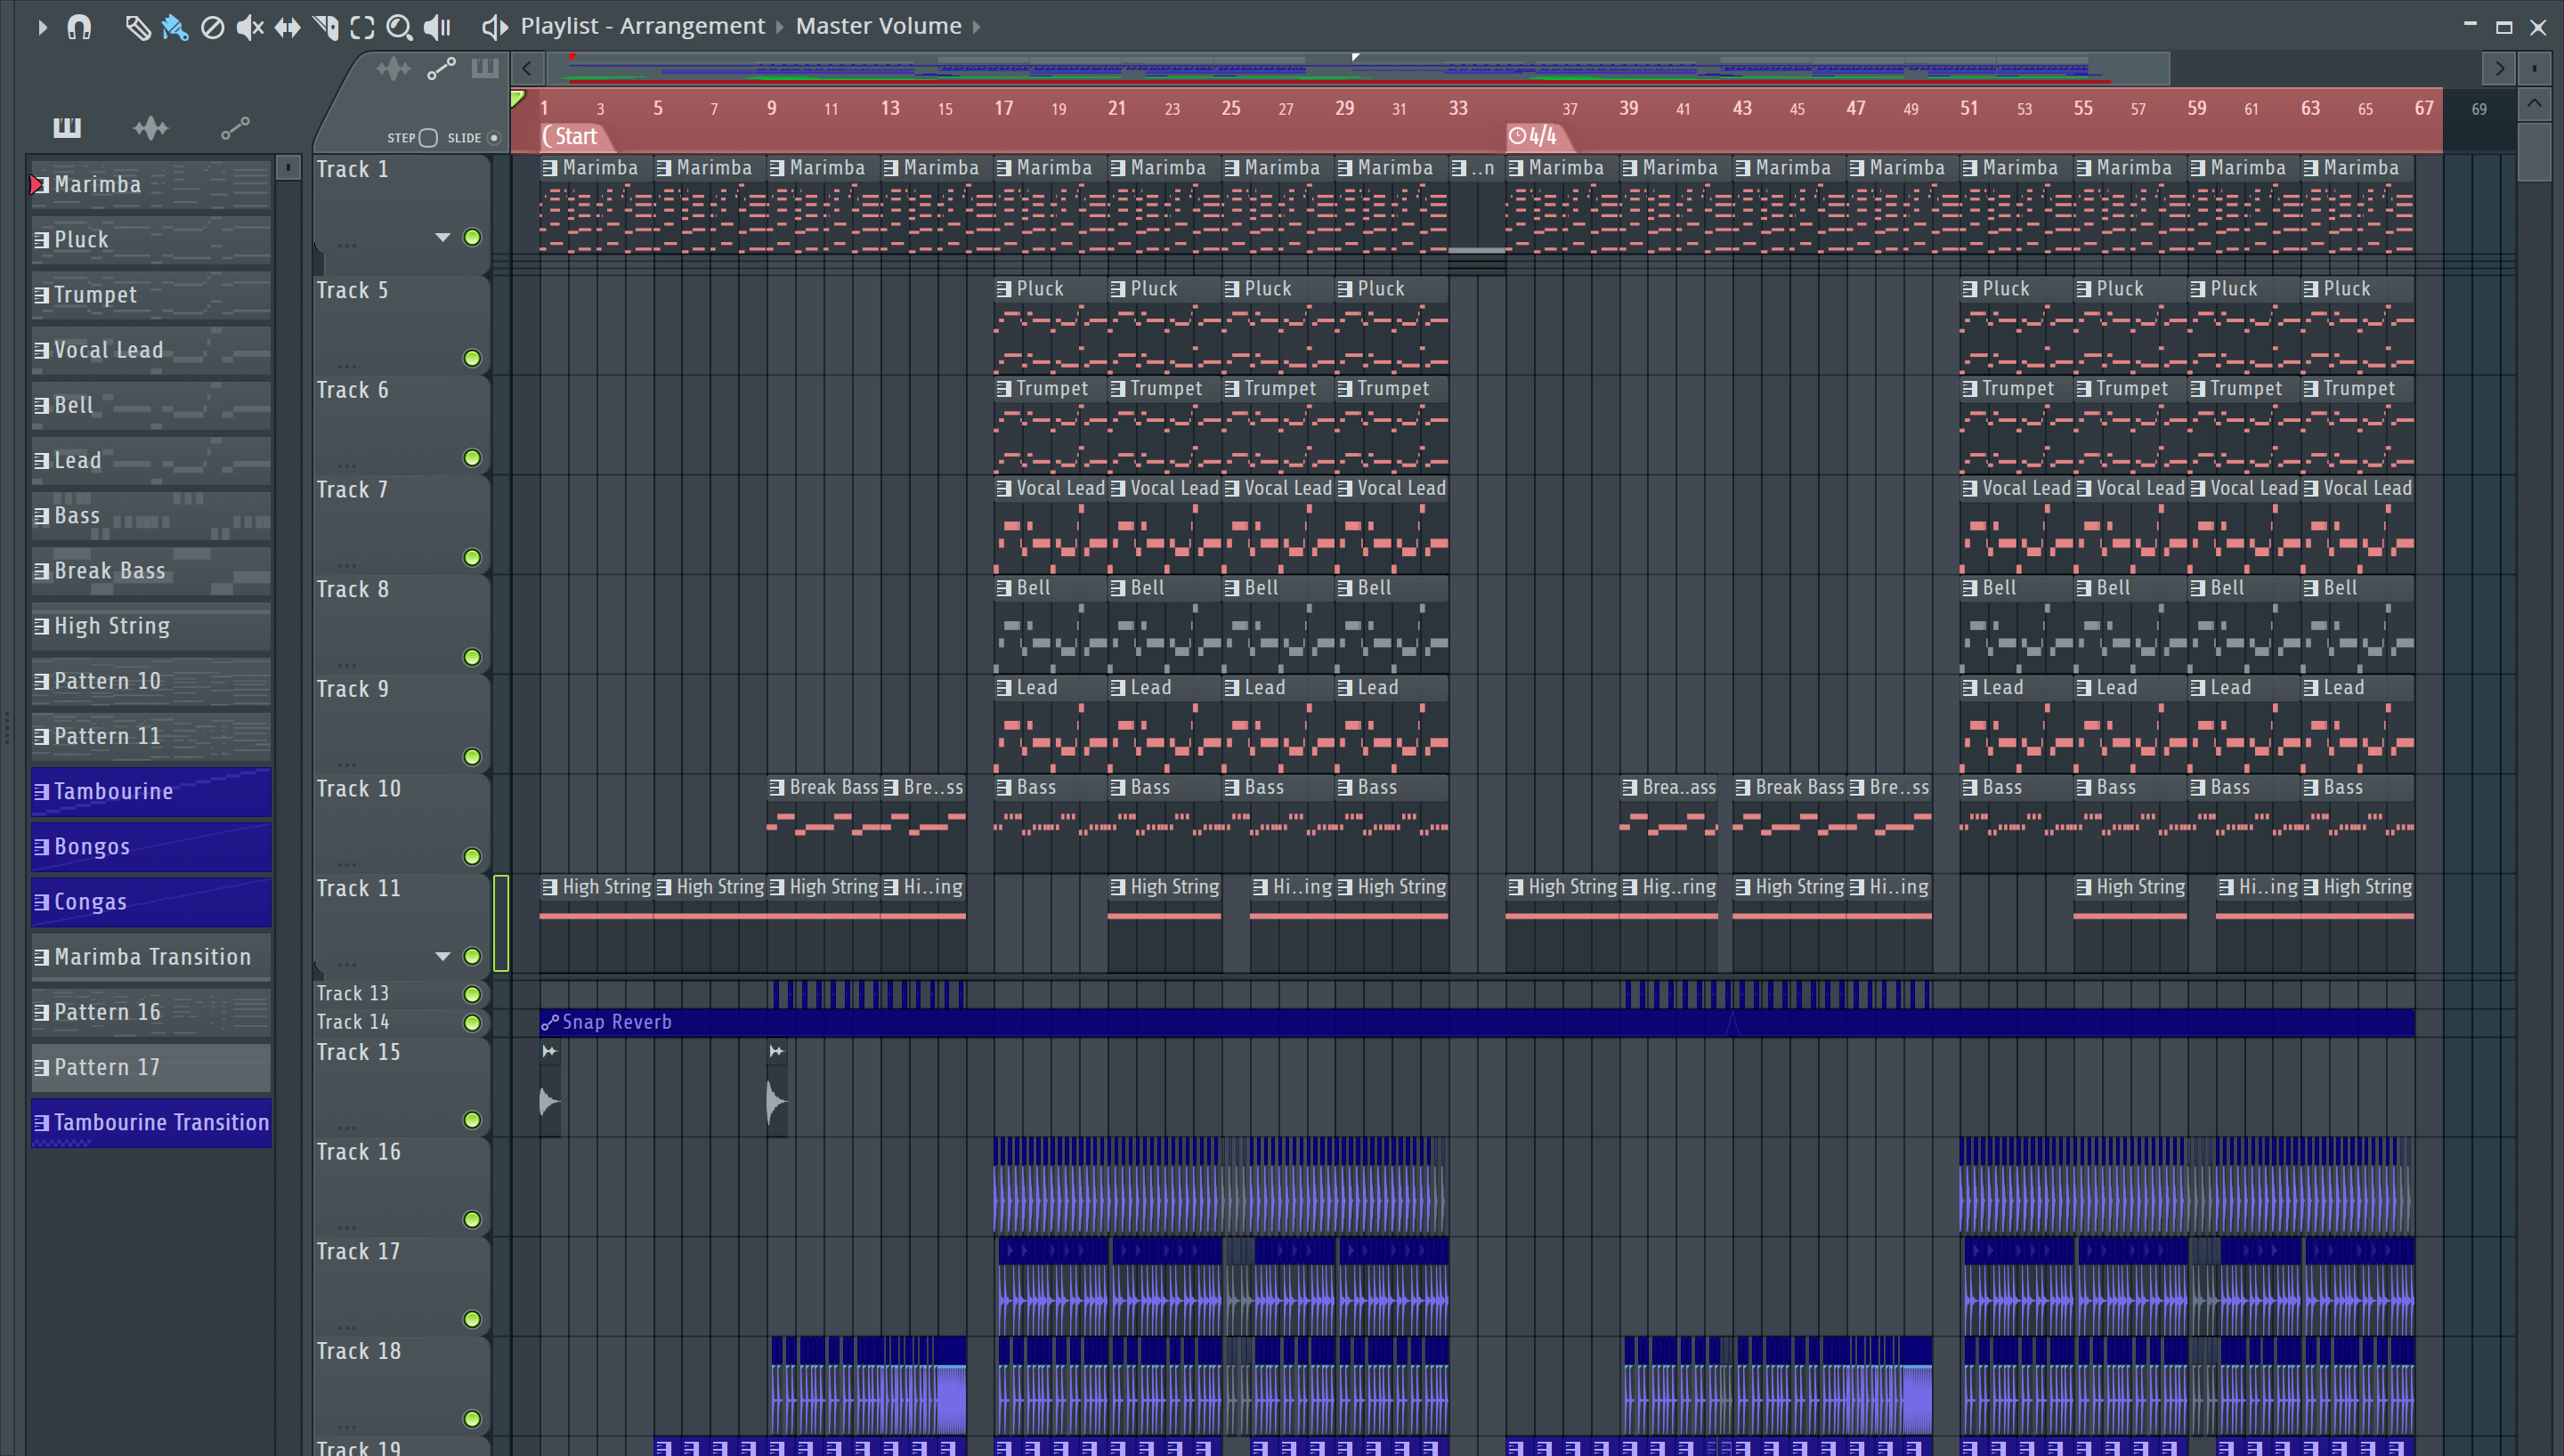Mute Track 7 with its green LED

point(472,557)
